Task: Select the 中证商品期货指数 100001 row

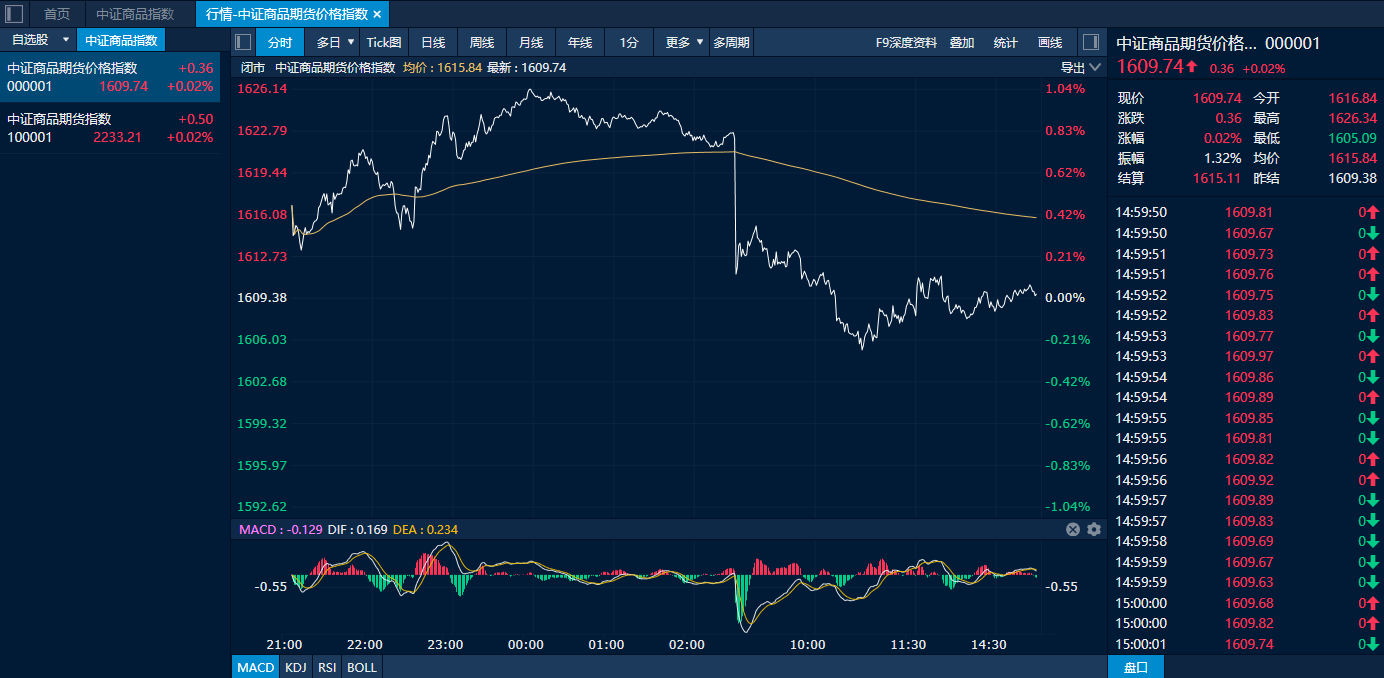Action: tap(110, 128)
